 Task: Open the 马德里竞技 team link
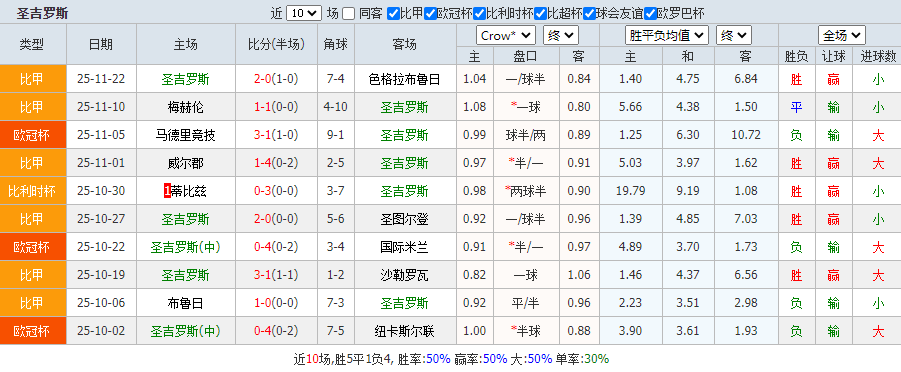coord(186,136)
